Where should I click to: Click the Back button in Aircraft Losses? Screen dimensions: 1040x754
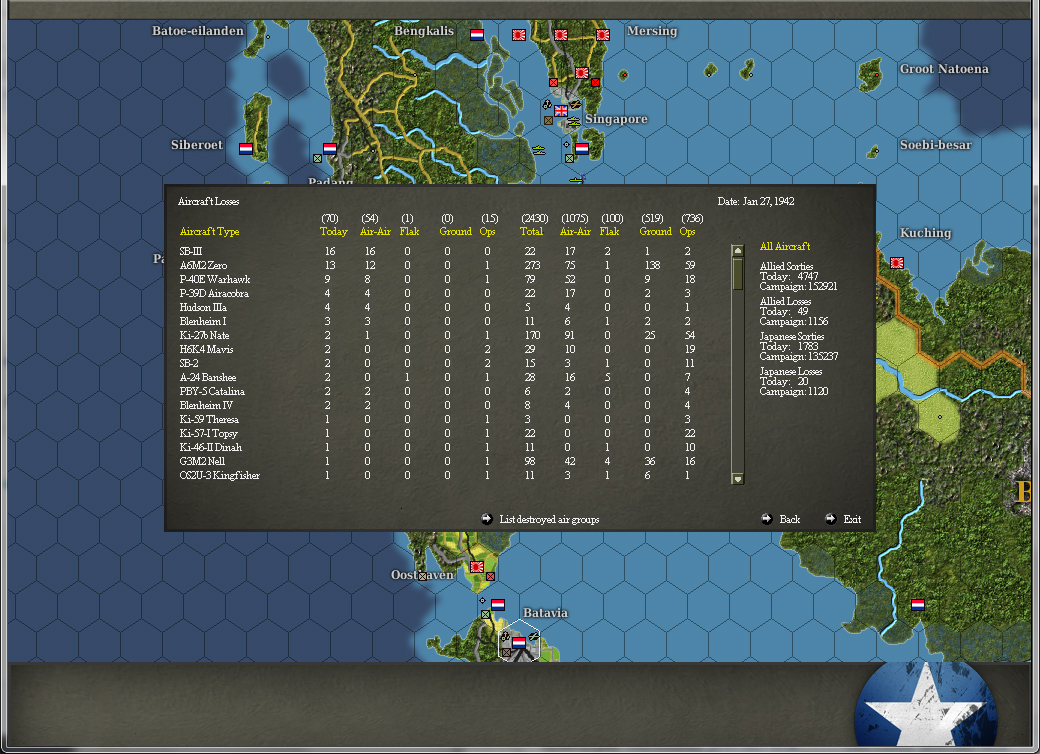pos(790,519)
